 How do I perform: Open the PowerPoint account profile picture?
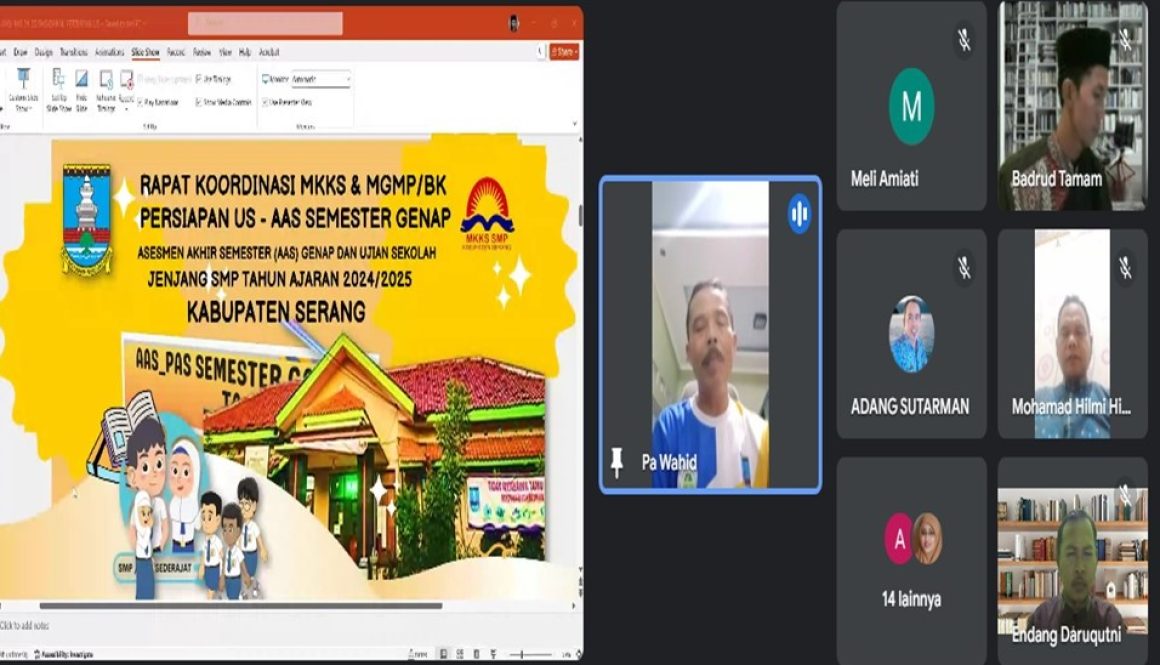coord(514,23)
